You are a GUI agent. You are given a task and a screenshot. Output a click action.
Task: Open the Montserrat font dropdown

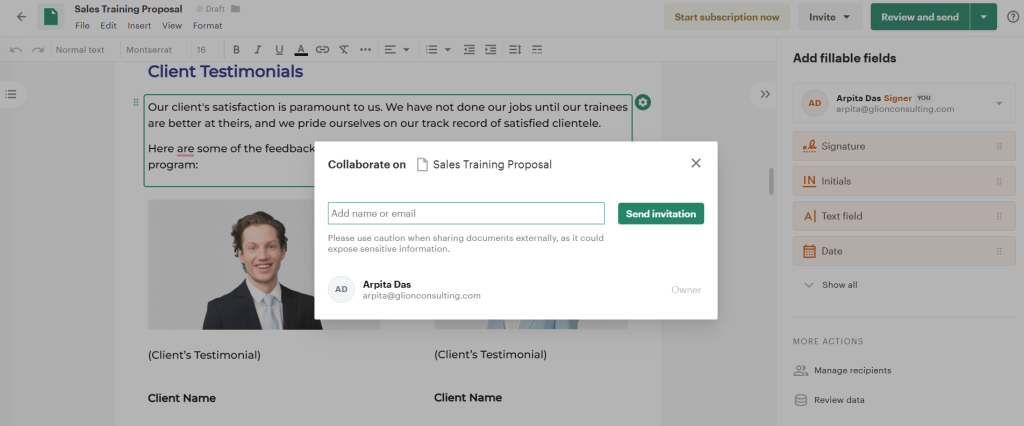[149, 50]
